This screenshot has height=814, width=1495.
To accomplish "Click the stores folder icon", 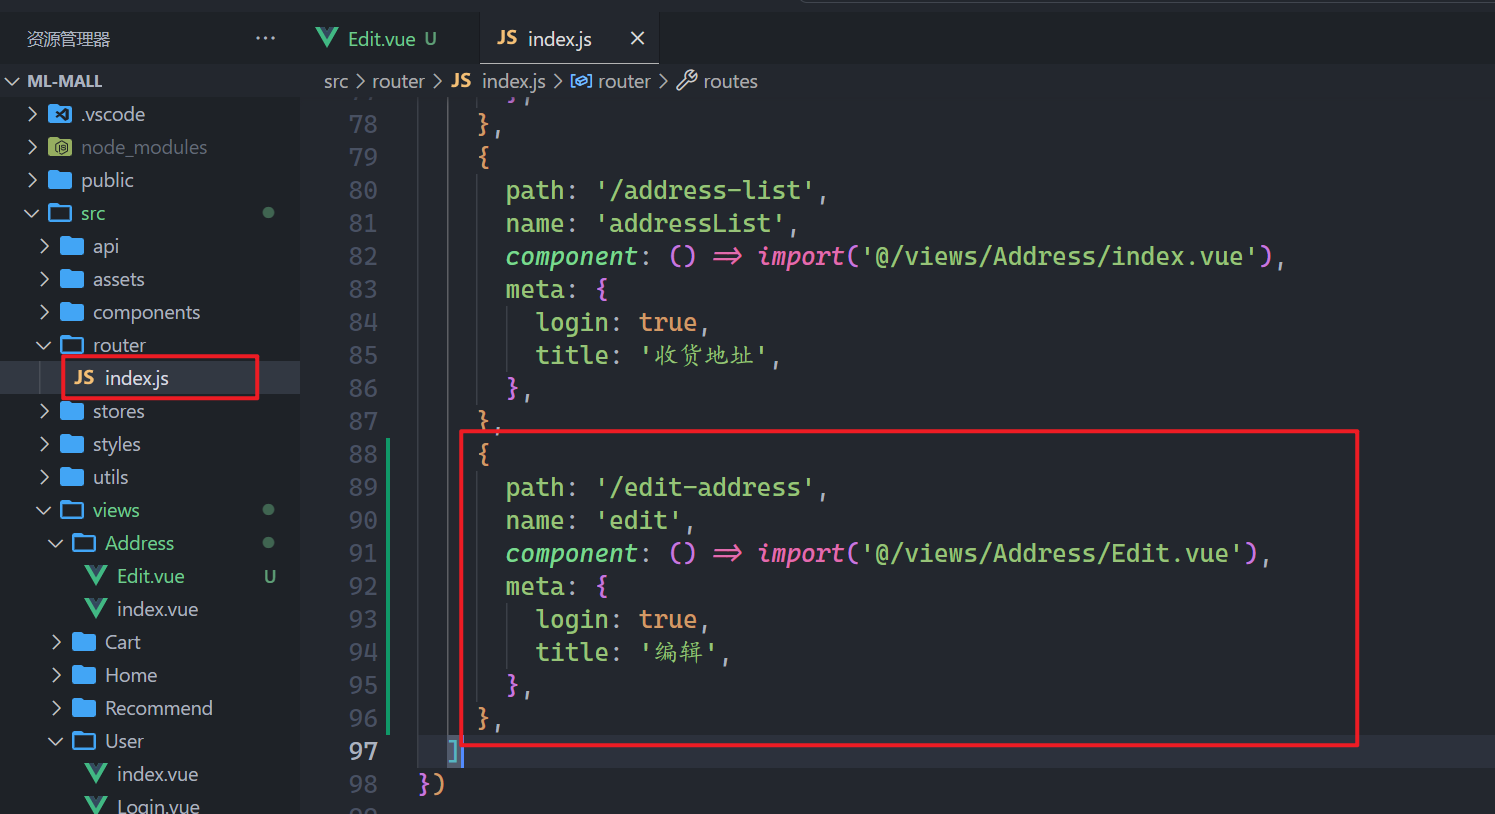I will tap(72, 411).
